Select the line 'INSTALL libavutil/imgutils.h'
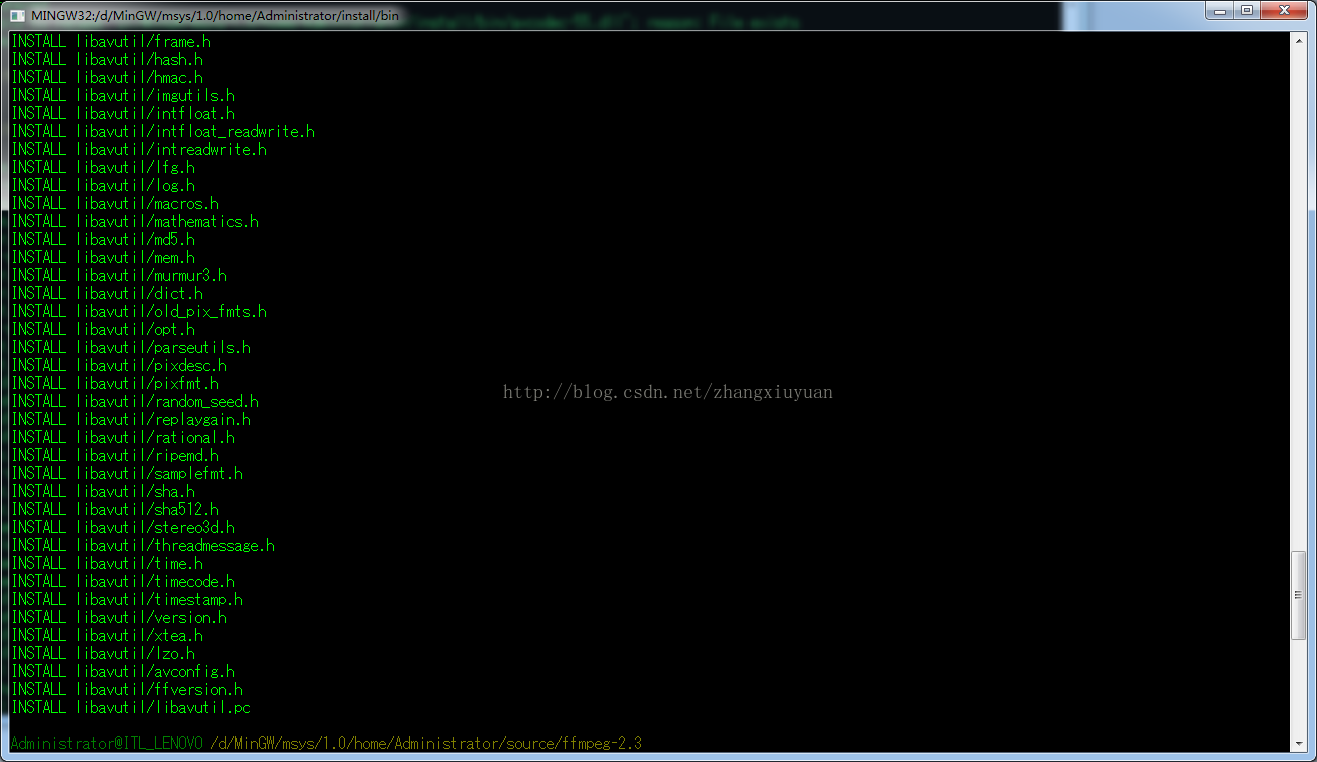Screen dimensions: 1317x762 [123, 96]
